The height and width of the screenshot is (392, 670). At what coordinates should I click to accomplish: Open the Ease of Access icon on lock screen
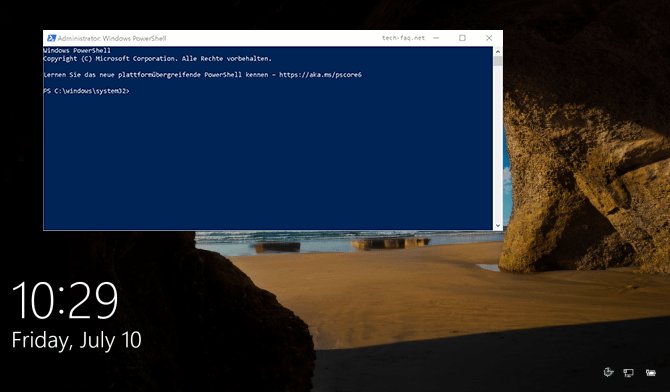pos(608,372)
